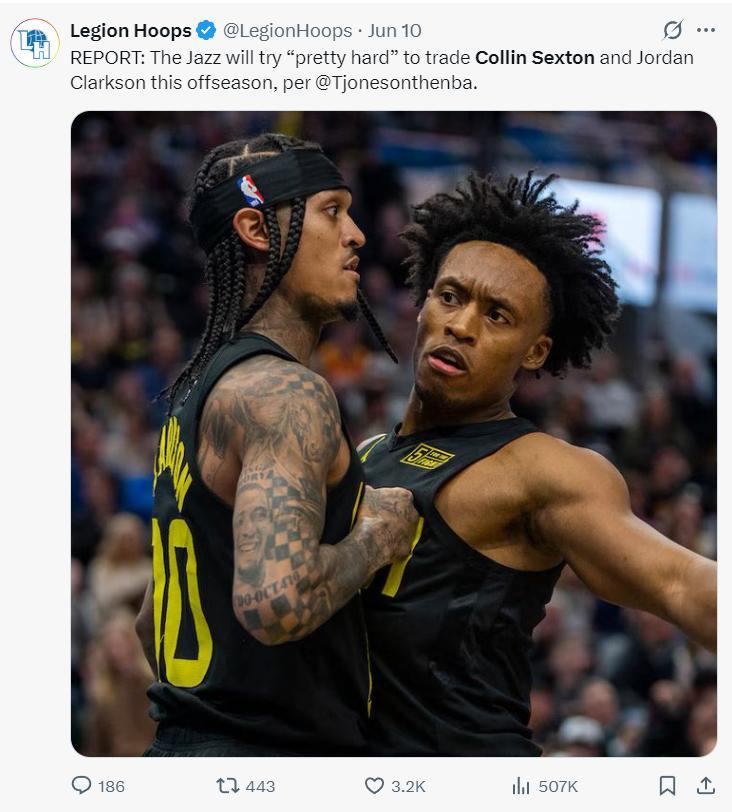This screenshot has width=732, height=812.
Task: Click the 186 replies count
Action: click(x=111, y=786)
